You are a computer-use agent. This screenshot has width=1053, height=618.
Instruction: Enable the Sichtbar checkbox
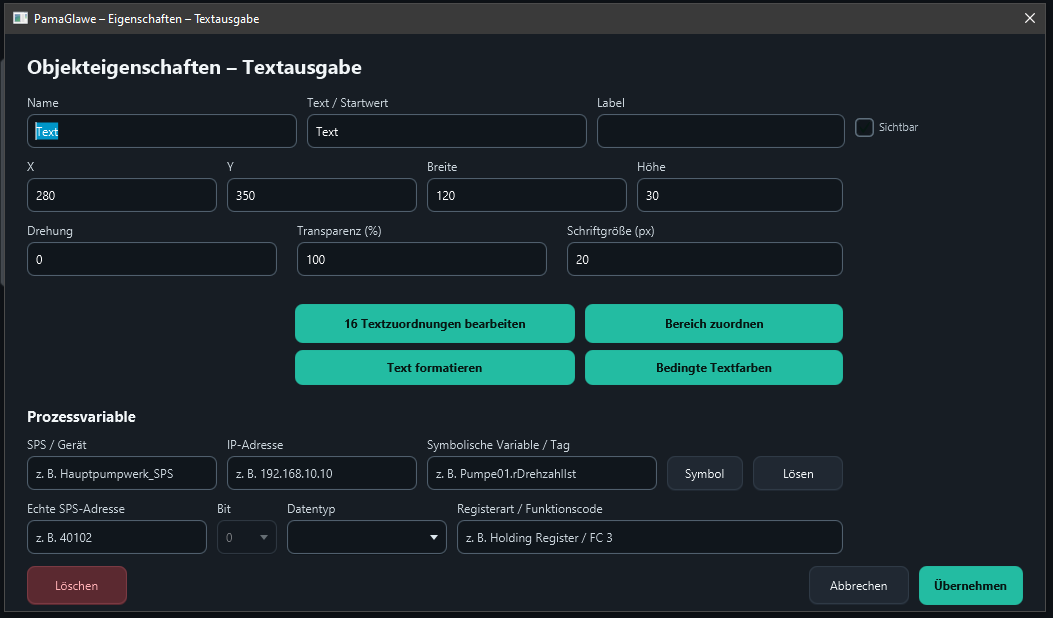tap(864, 127)
